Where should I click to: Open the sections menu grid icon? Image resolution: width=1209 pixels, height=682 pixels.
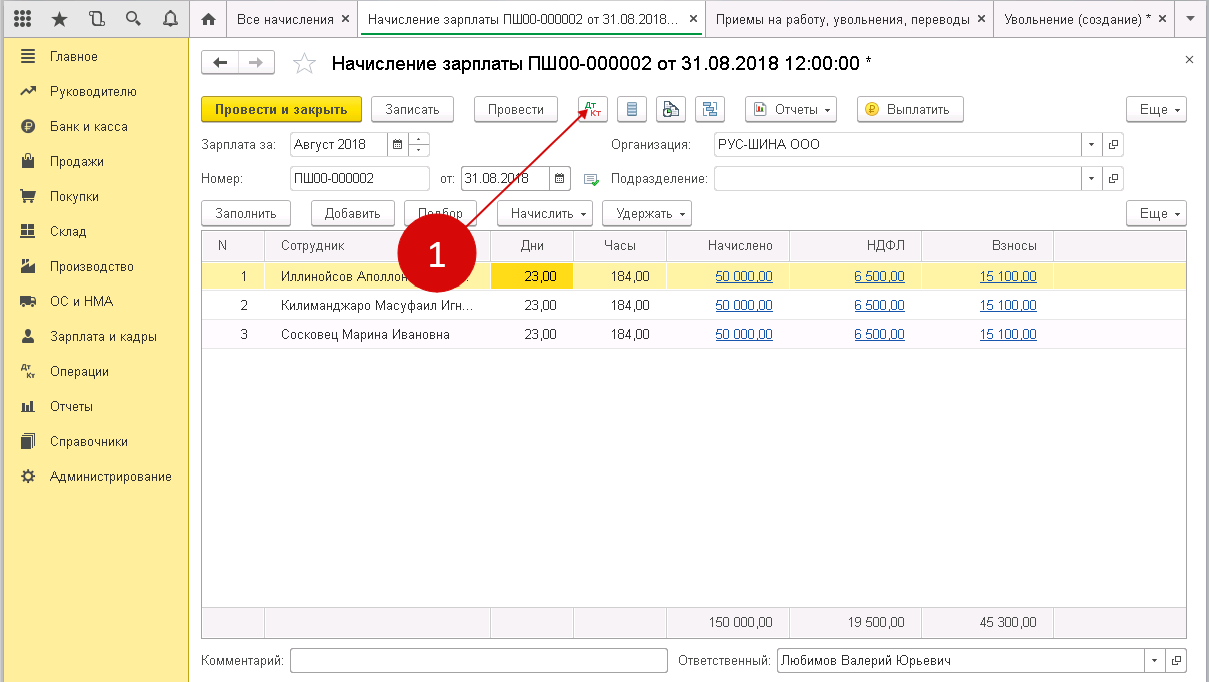pos(22,19)
